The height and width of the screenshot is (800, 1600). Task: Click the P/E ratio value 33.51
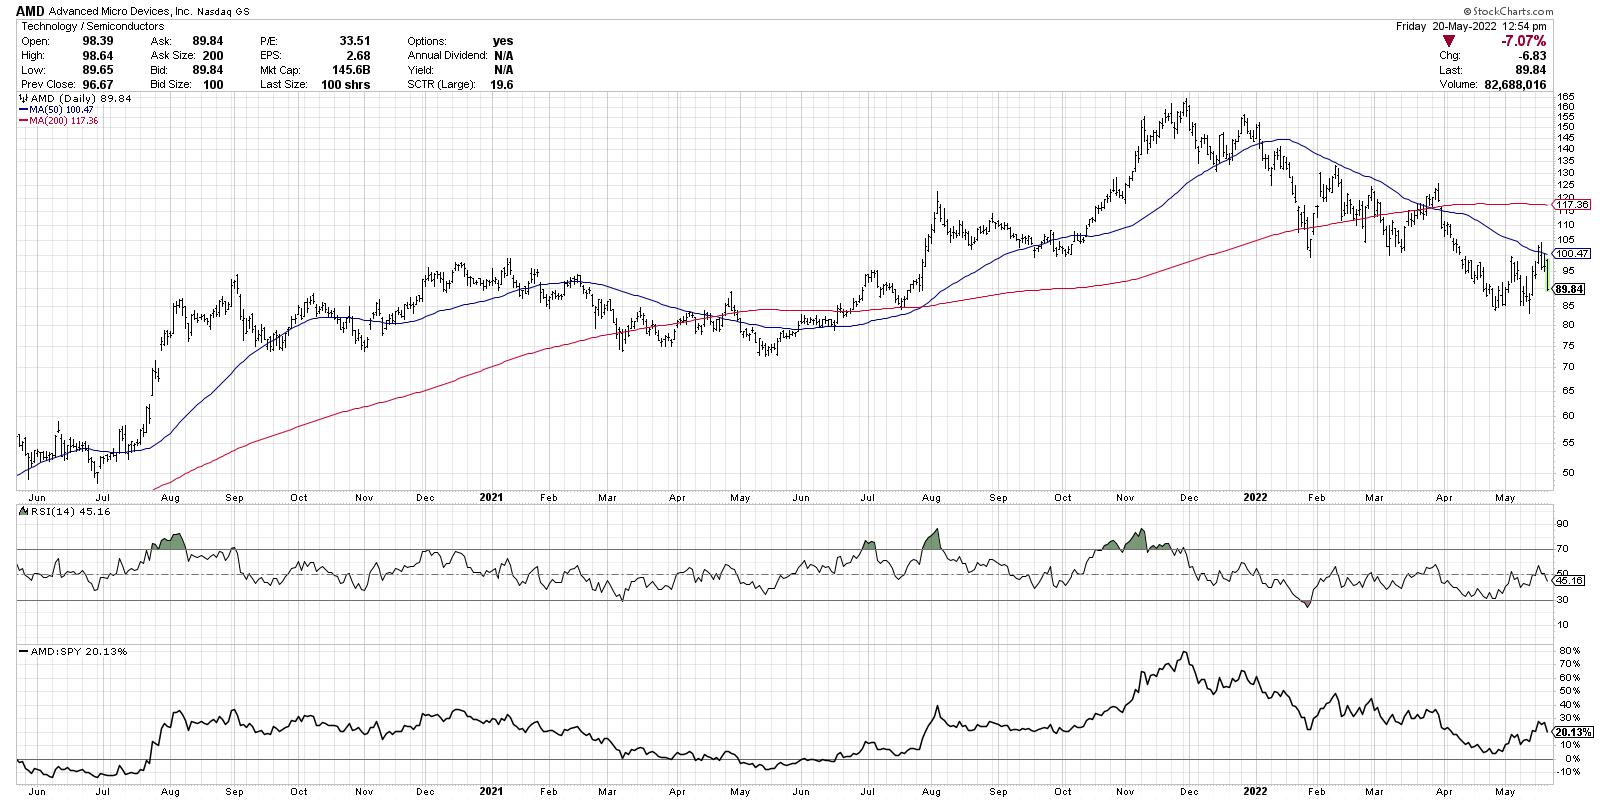pos(355,41)
